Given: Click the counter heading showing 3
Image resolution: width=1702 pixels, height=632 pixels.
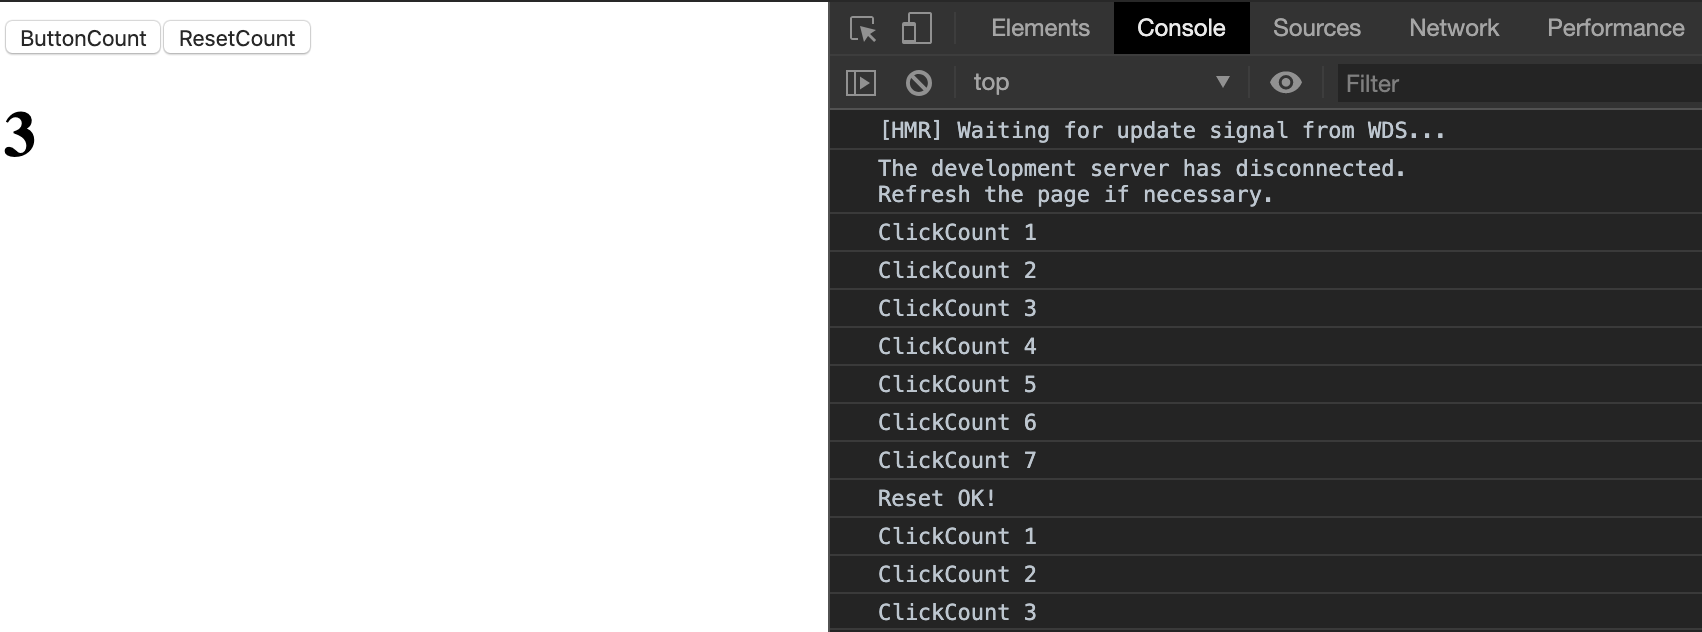Looking at the screenshot, I should point(18,135).
